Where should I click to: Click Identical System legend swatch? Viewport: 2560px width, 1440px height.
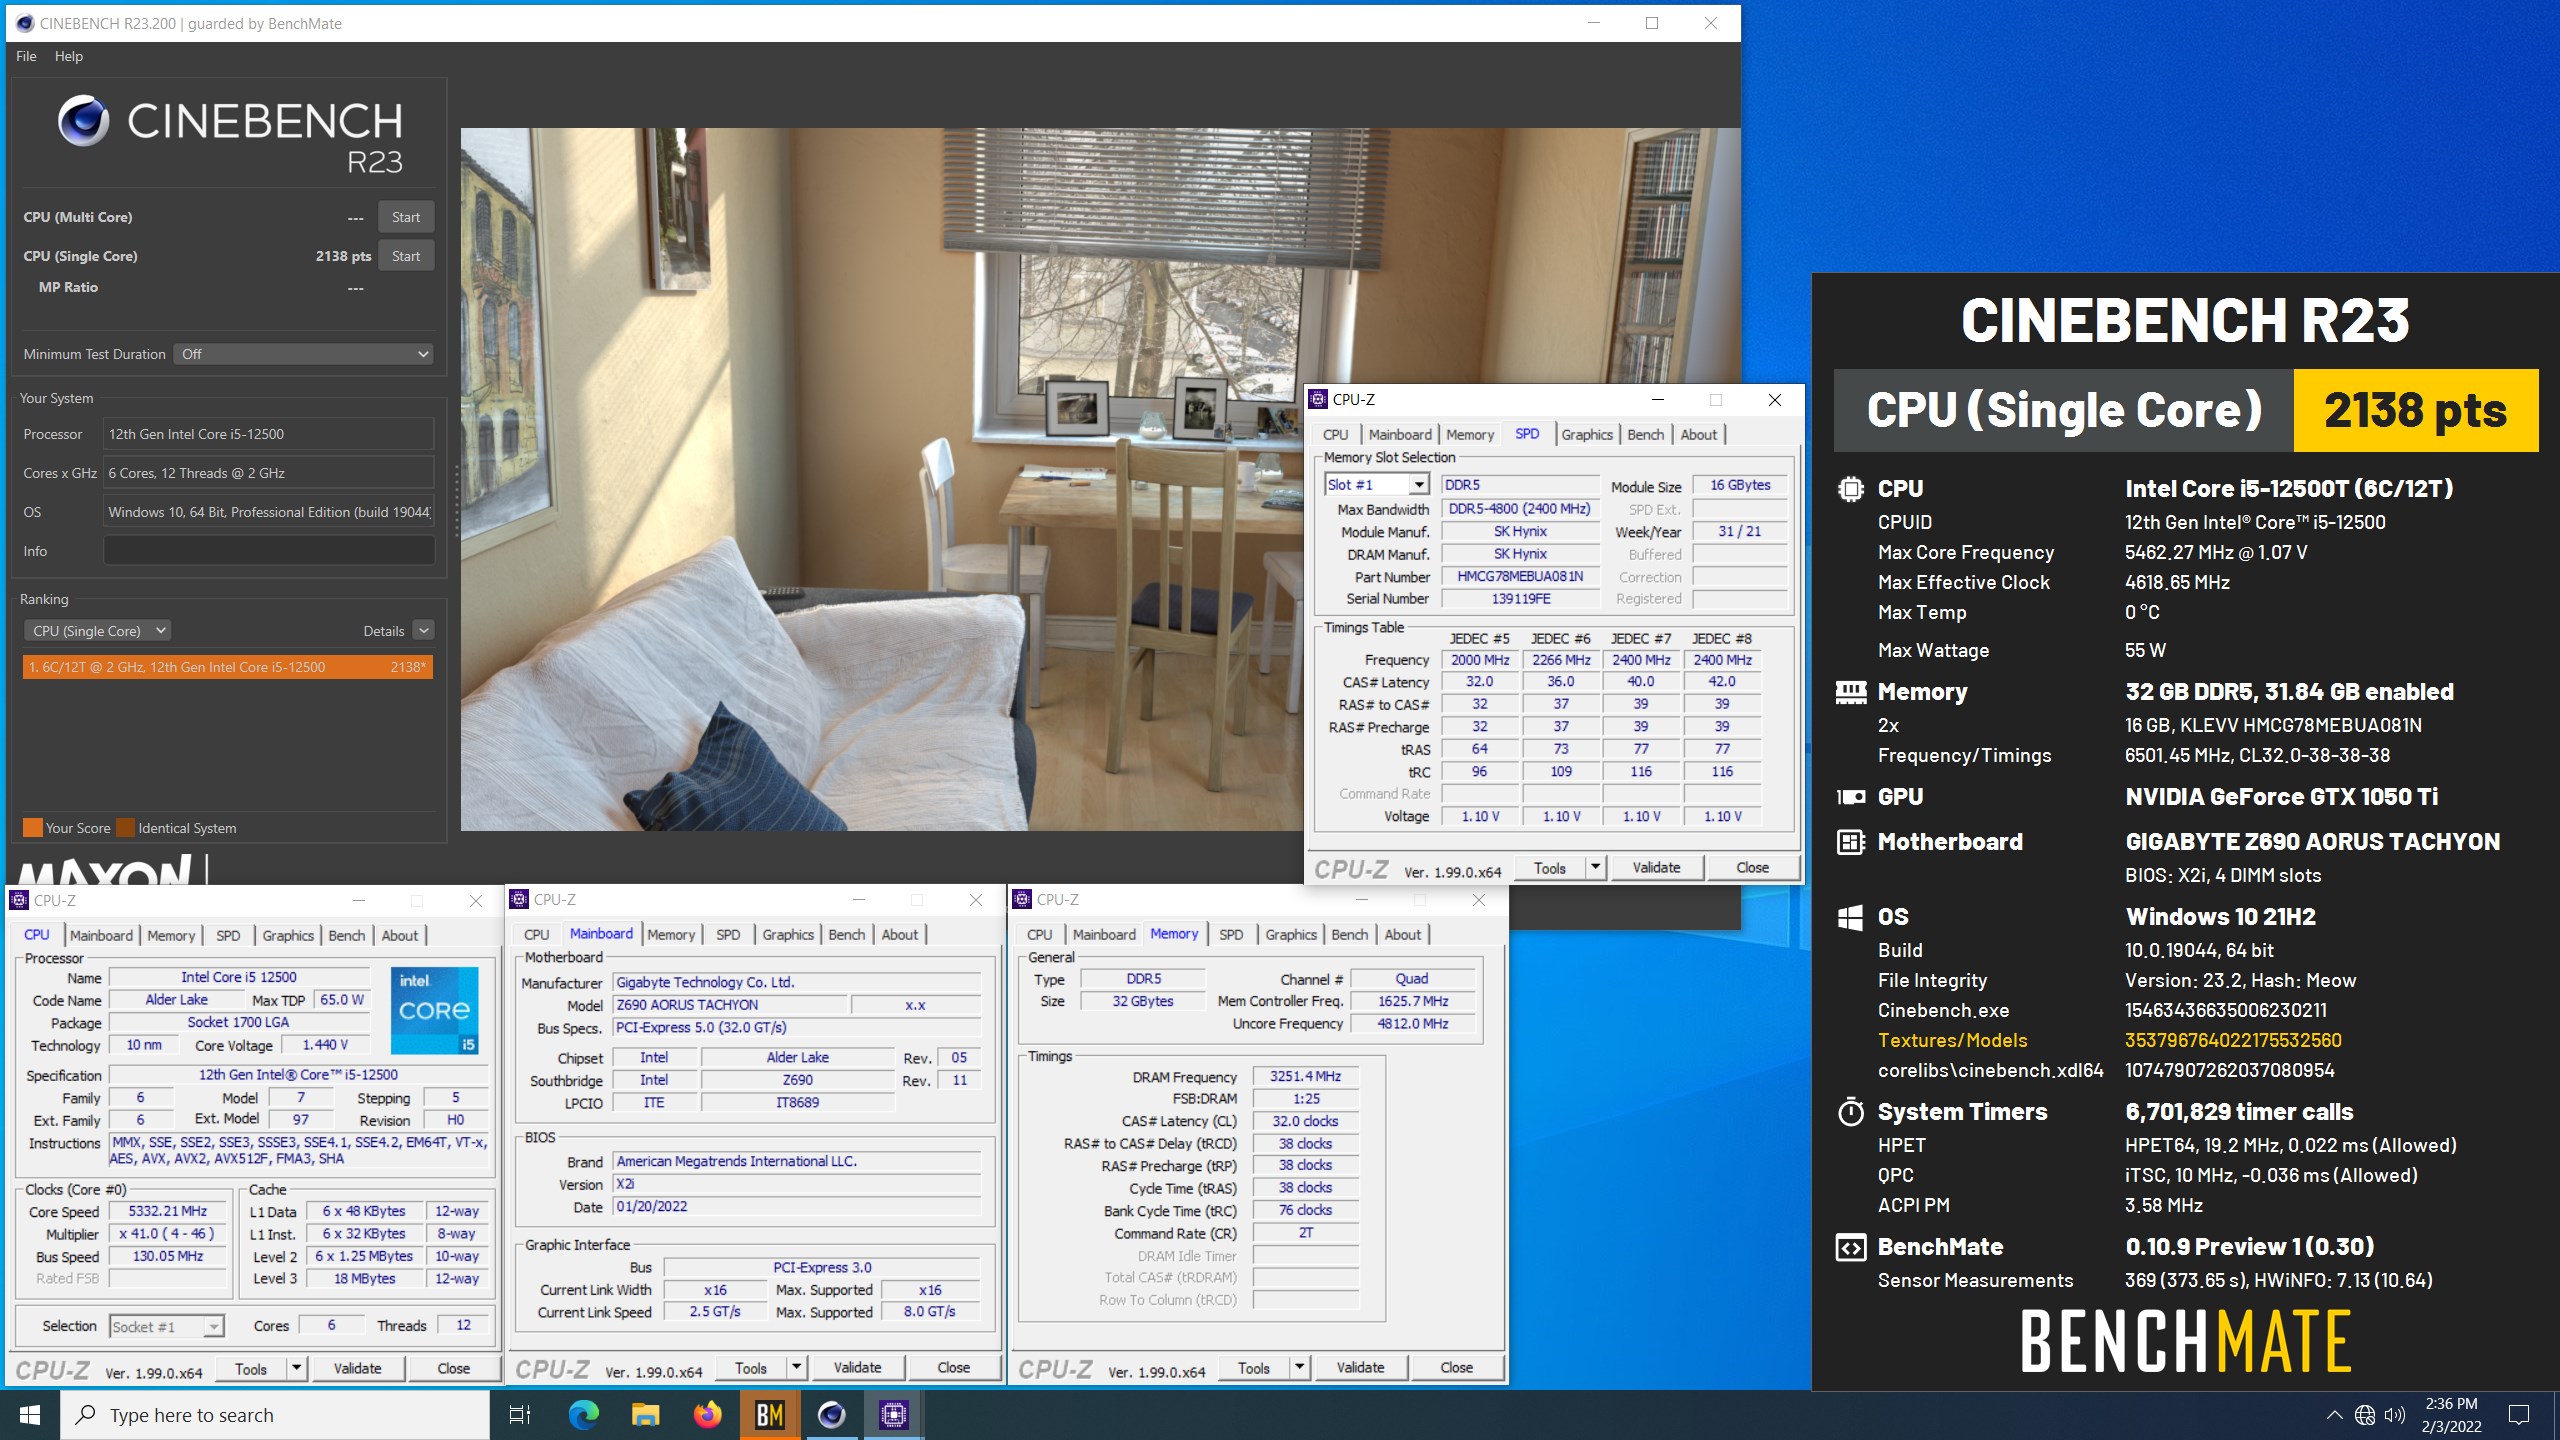tap(125, 827)
